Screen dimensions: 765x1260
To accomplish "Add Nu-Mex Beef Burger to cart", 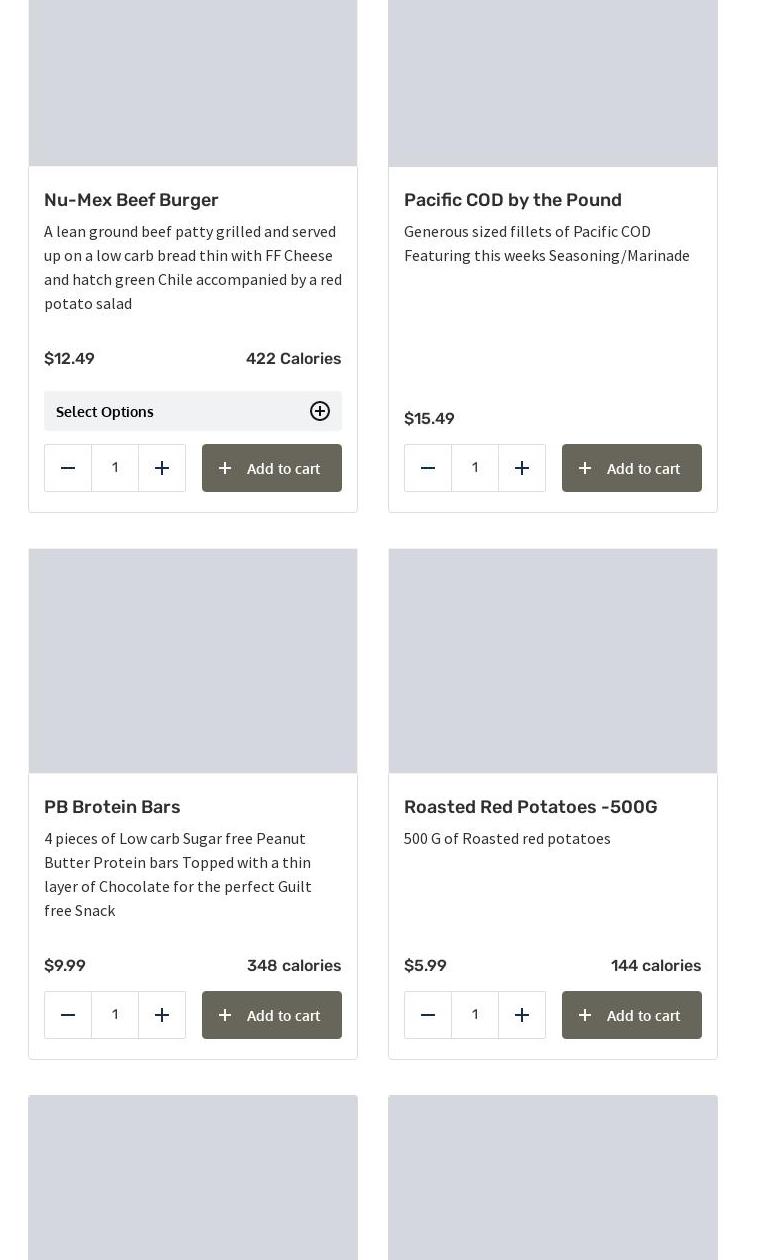I will point(272,468).
